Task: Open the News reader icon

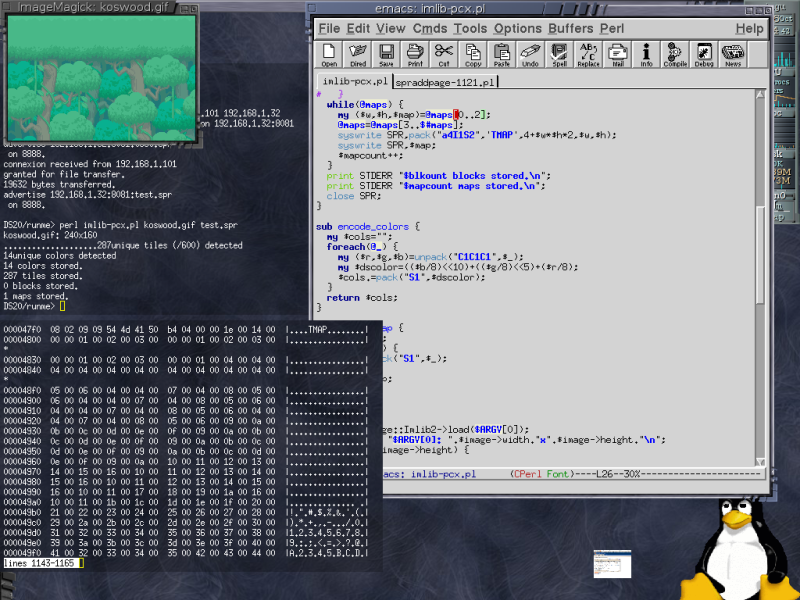Action: (733, 55)
